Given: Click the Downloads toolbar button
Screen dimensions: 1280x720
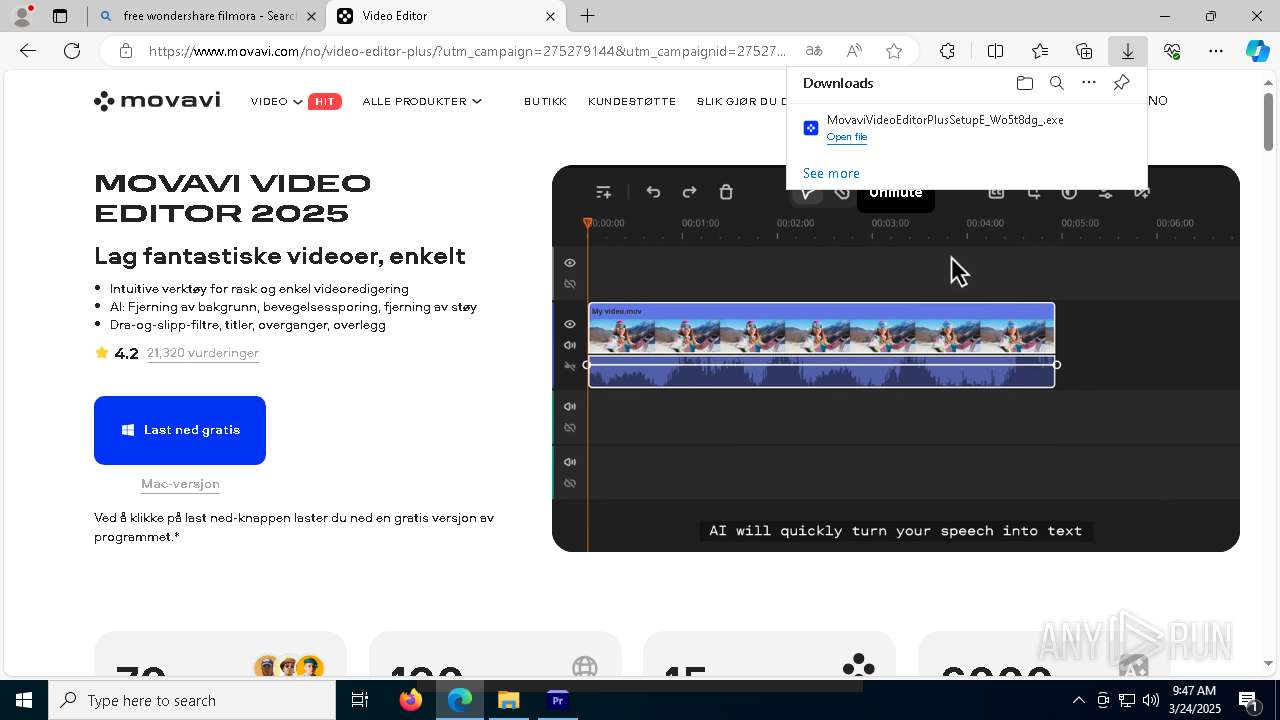Looking at the screenshot, I should point(1128,51).
